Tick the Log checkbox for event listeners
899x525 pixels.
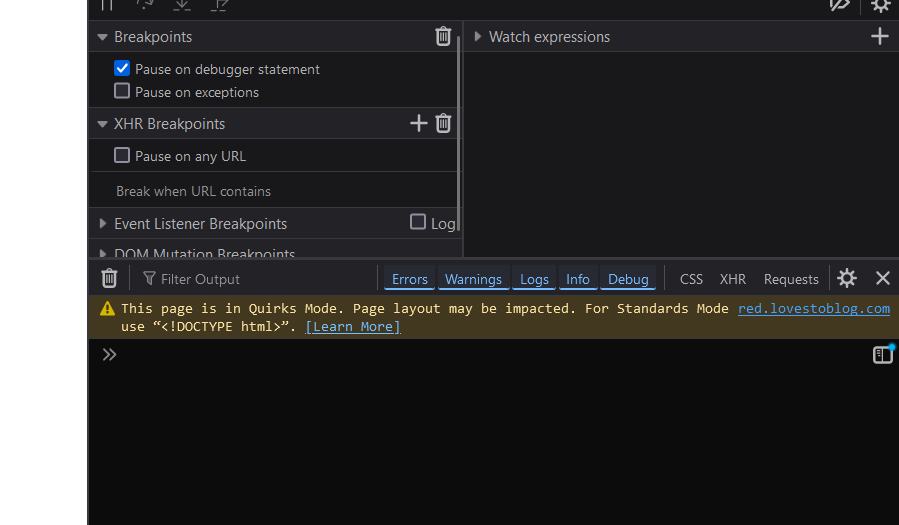(x=418, y=222)
